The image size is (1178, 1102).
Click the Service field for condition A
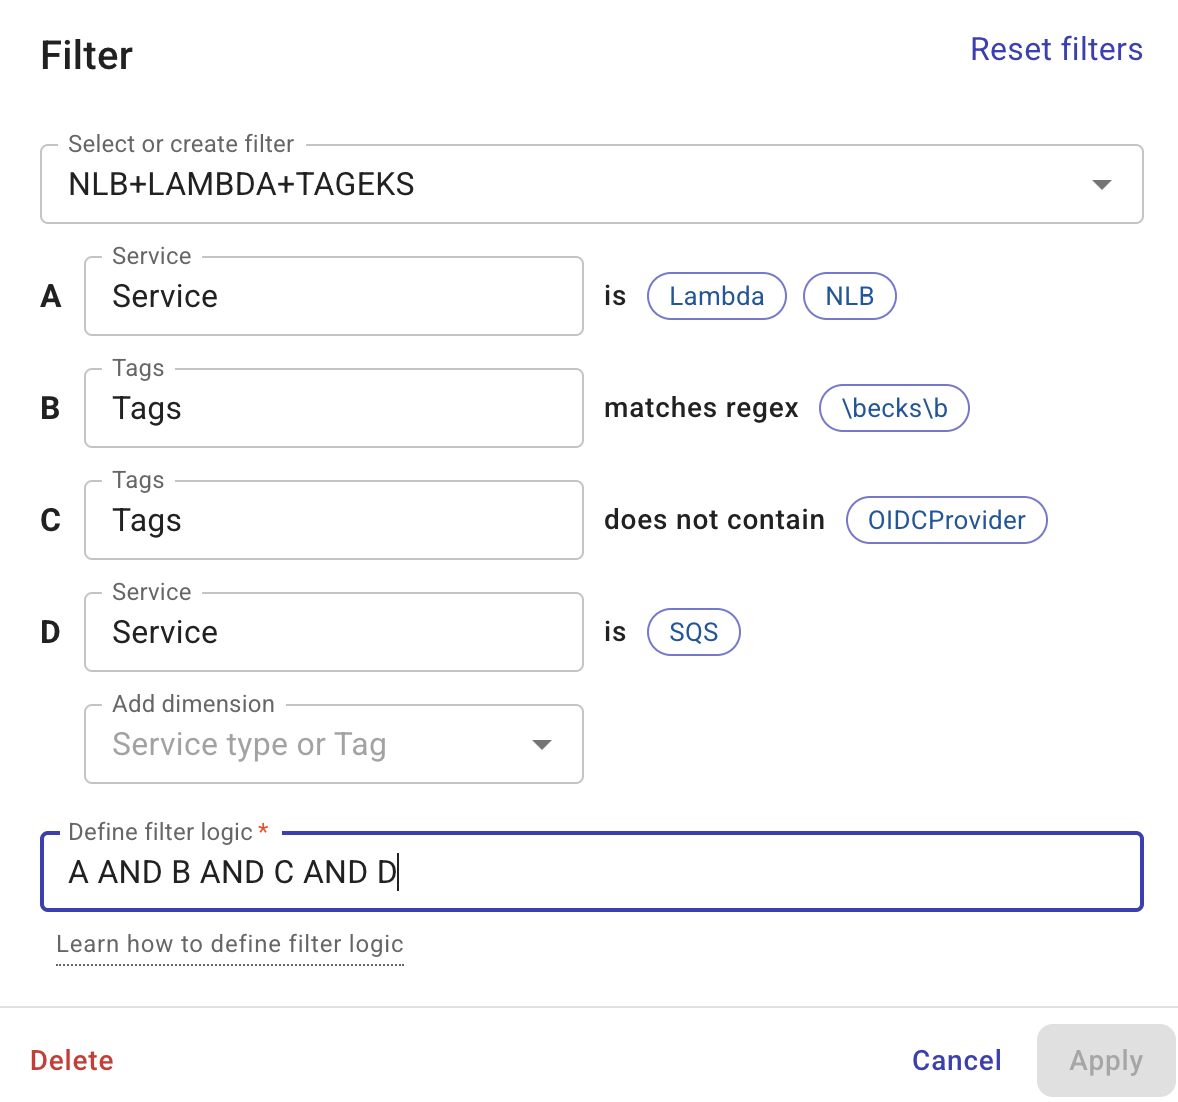(333, 296)
